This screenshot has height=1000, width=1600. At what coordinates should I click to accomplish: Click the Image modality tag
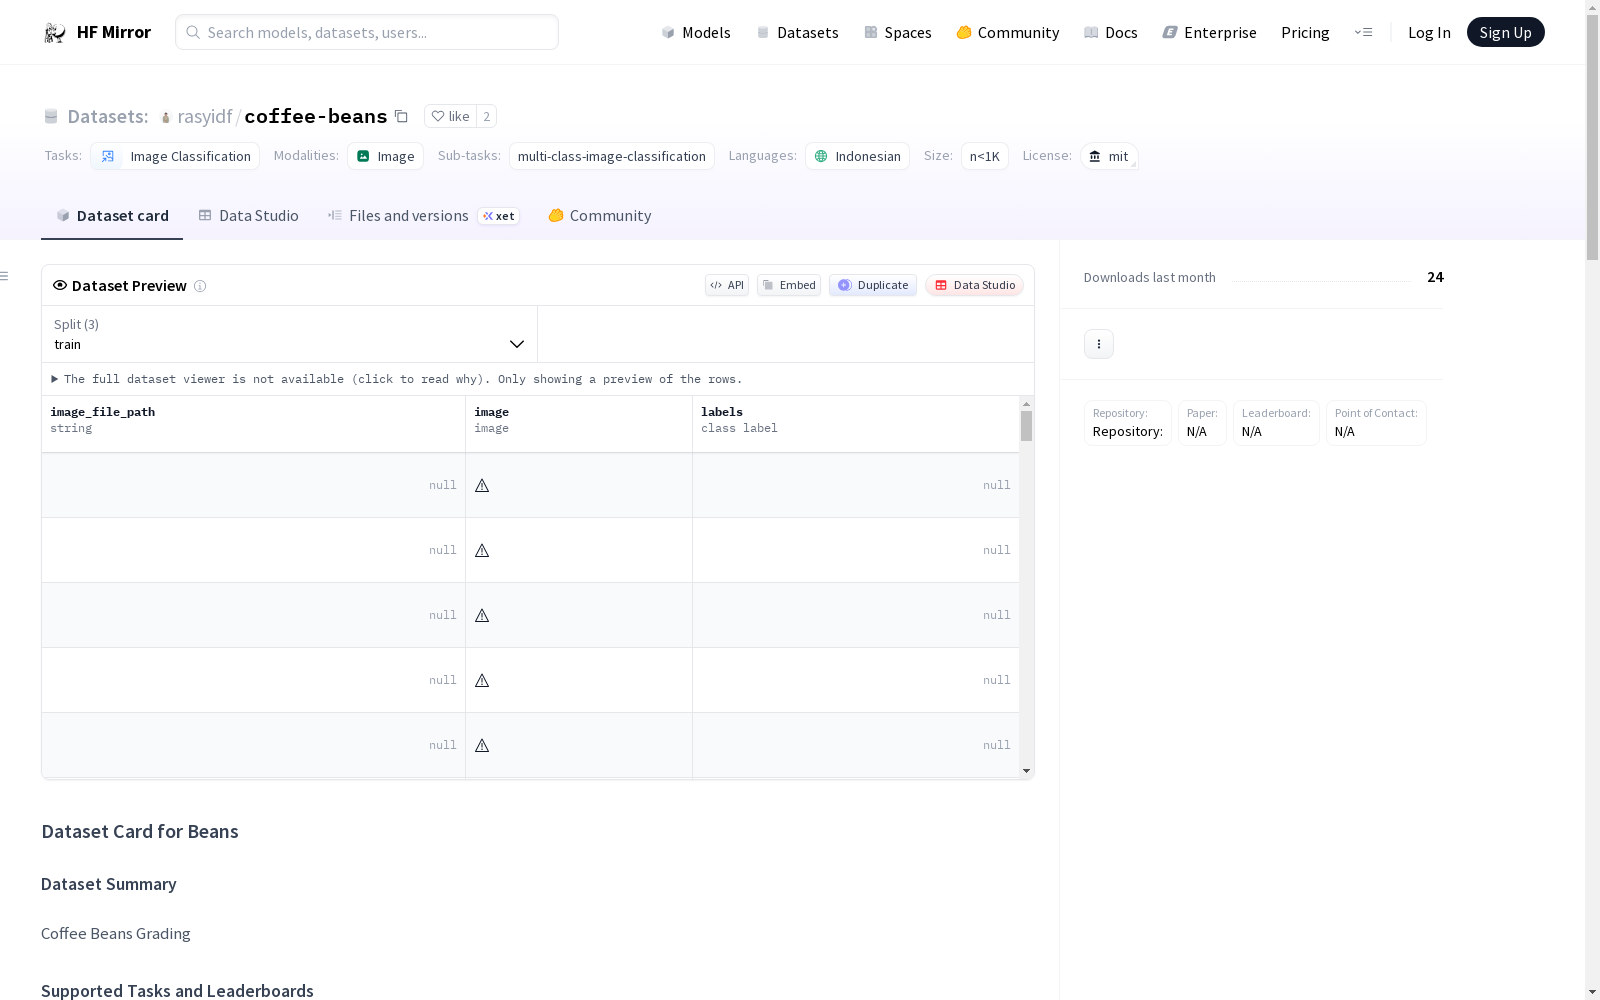point(385,156)
